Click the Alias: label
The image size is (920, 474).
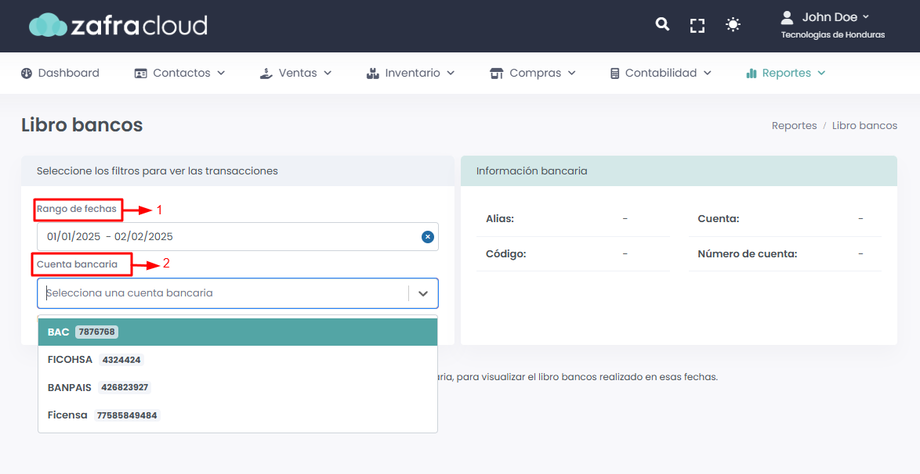coord(500,219)
